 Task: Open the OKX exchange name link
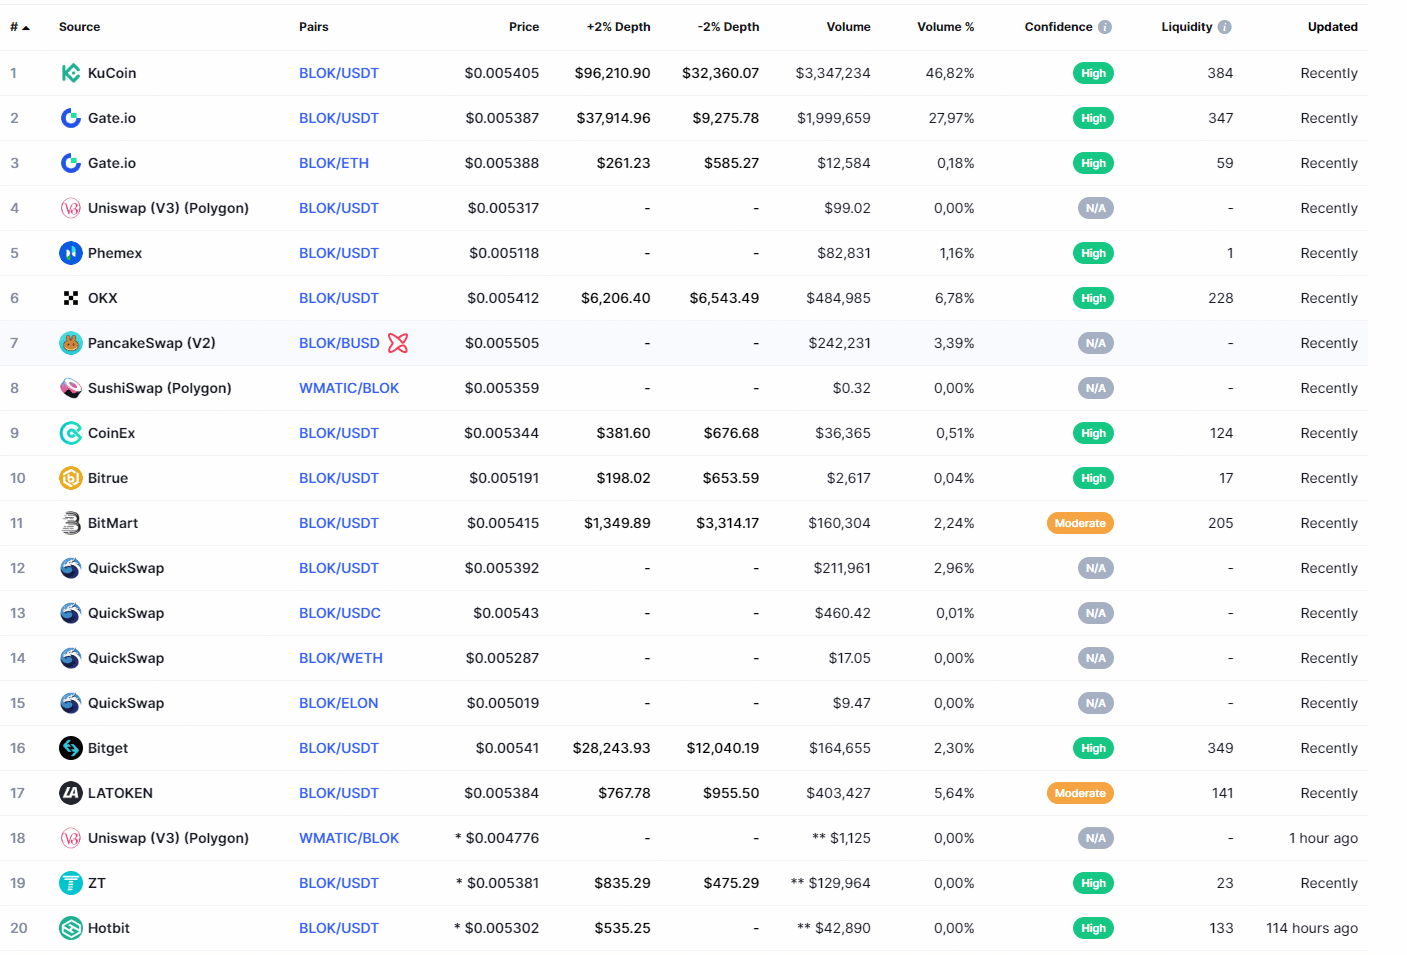point(102,298)
